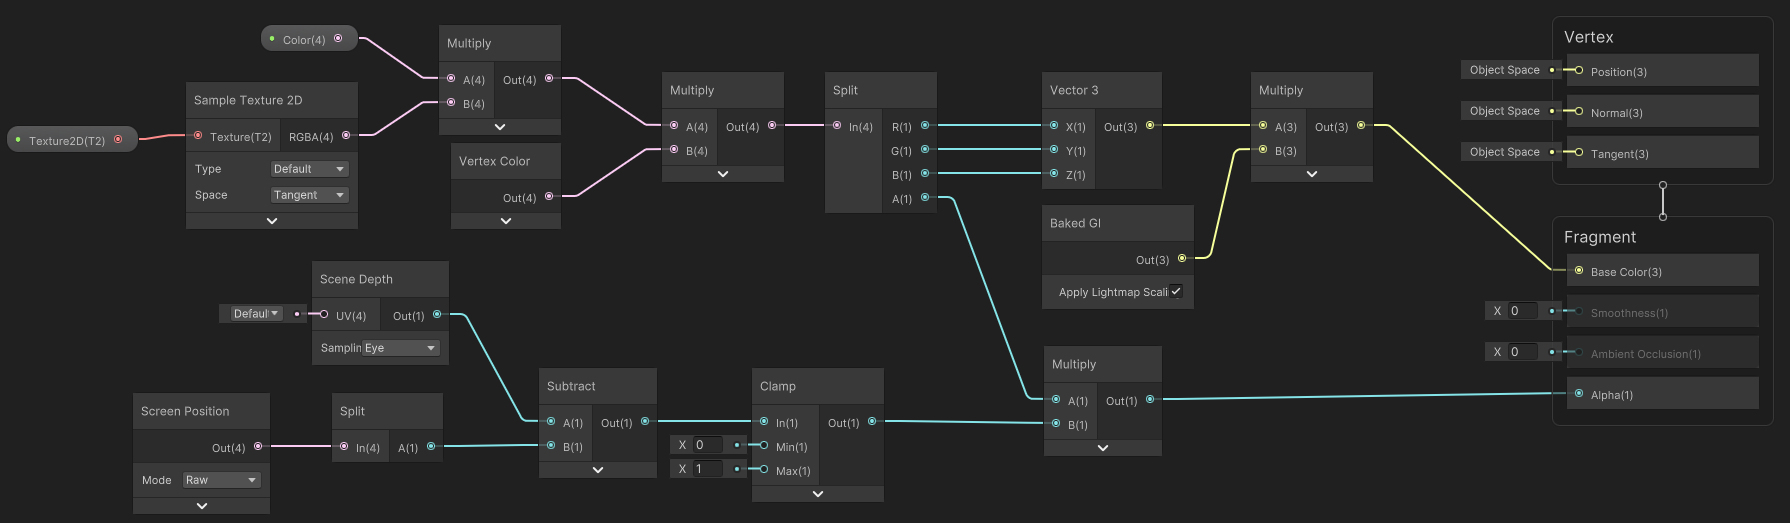The image size is (1790, 523).
Task: Click the Subtract node B(1) input port
Action: pos(551,445)
